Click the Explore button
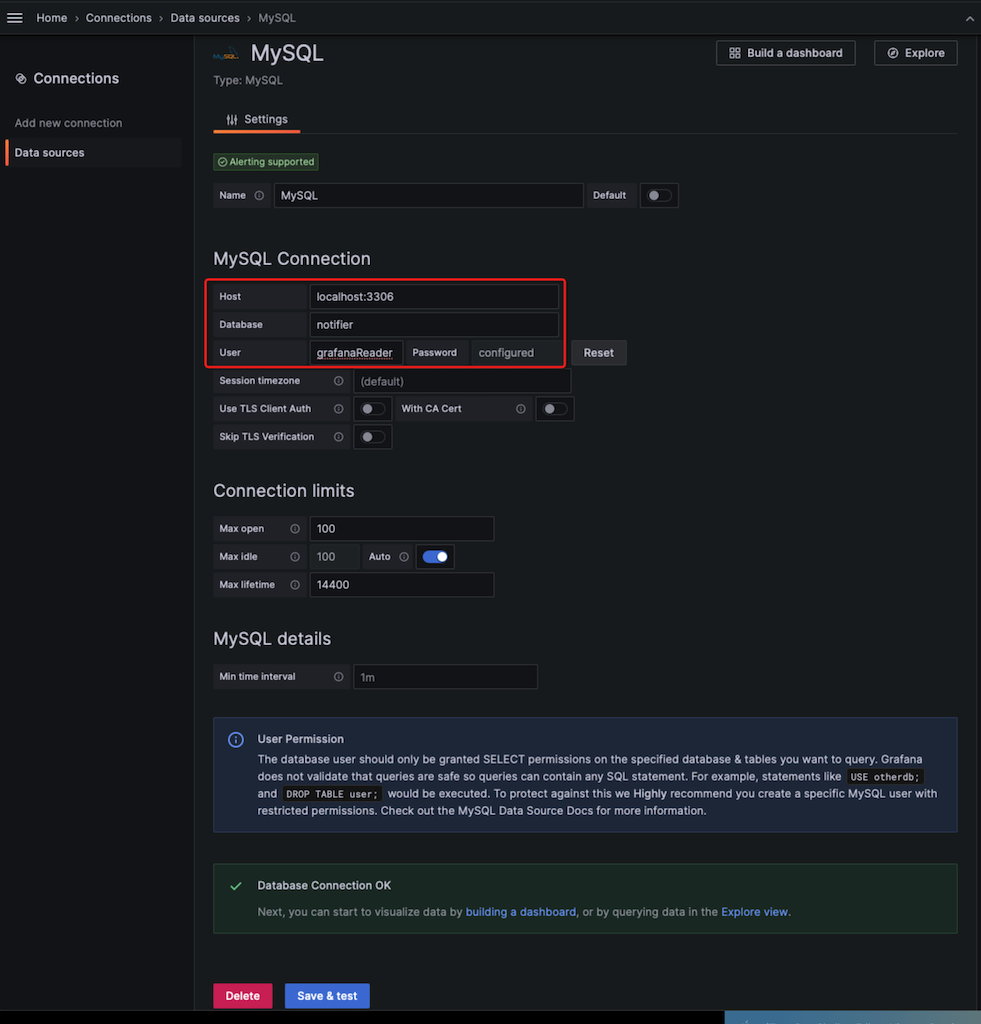 tap(916, 53)
